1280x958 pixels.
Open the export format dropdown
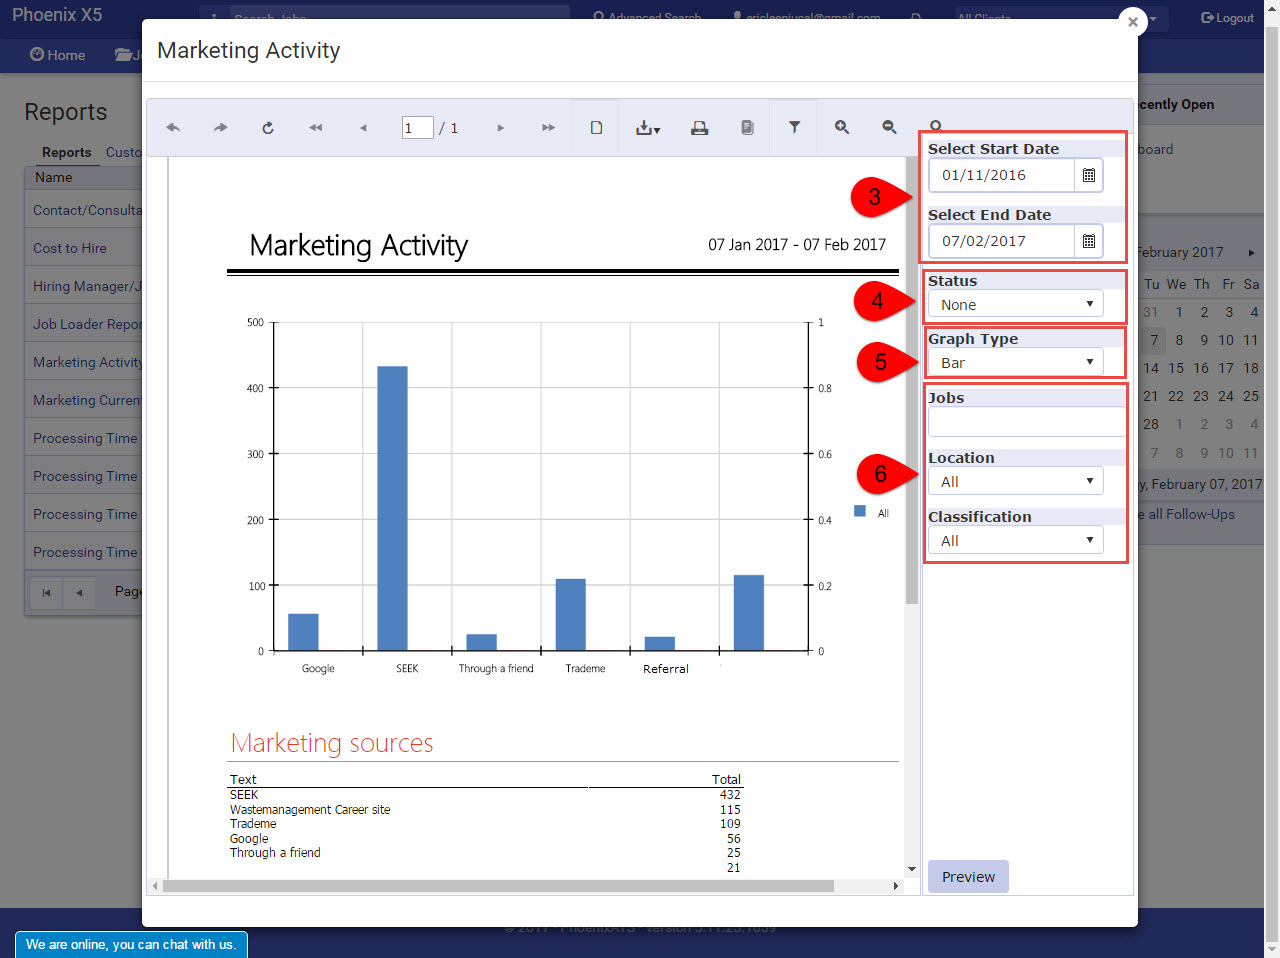(648, 128)
